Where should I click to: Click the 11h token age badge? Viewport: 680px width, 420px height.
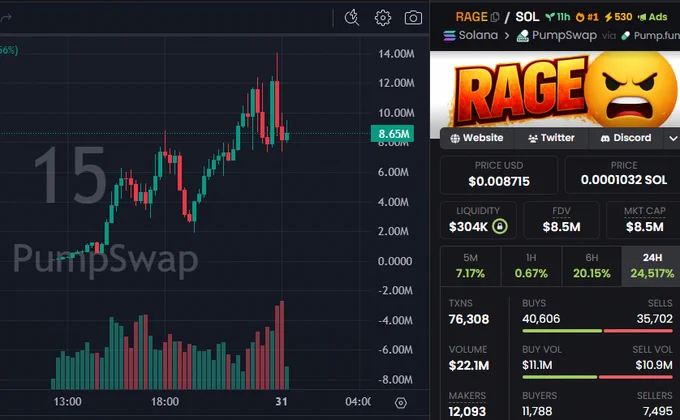(x=558, y=17)
